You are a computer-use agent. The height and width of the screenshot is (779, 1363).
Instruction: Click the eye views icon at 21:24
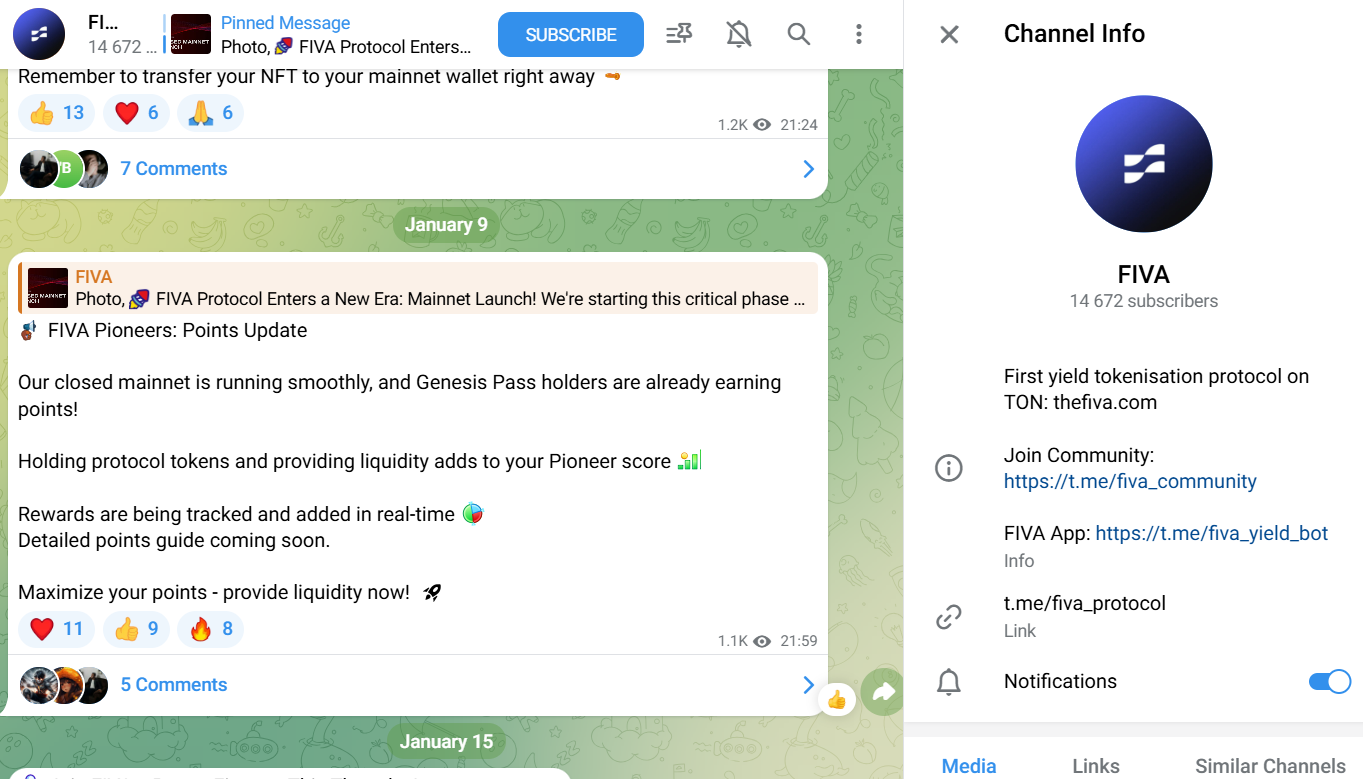click(763, 125)
